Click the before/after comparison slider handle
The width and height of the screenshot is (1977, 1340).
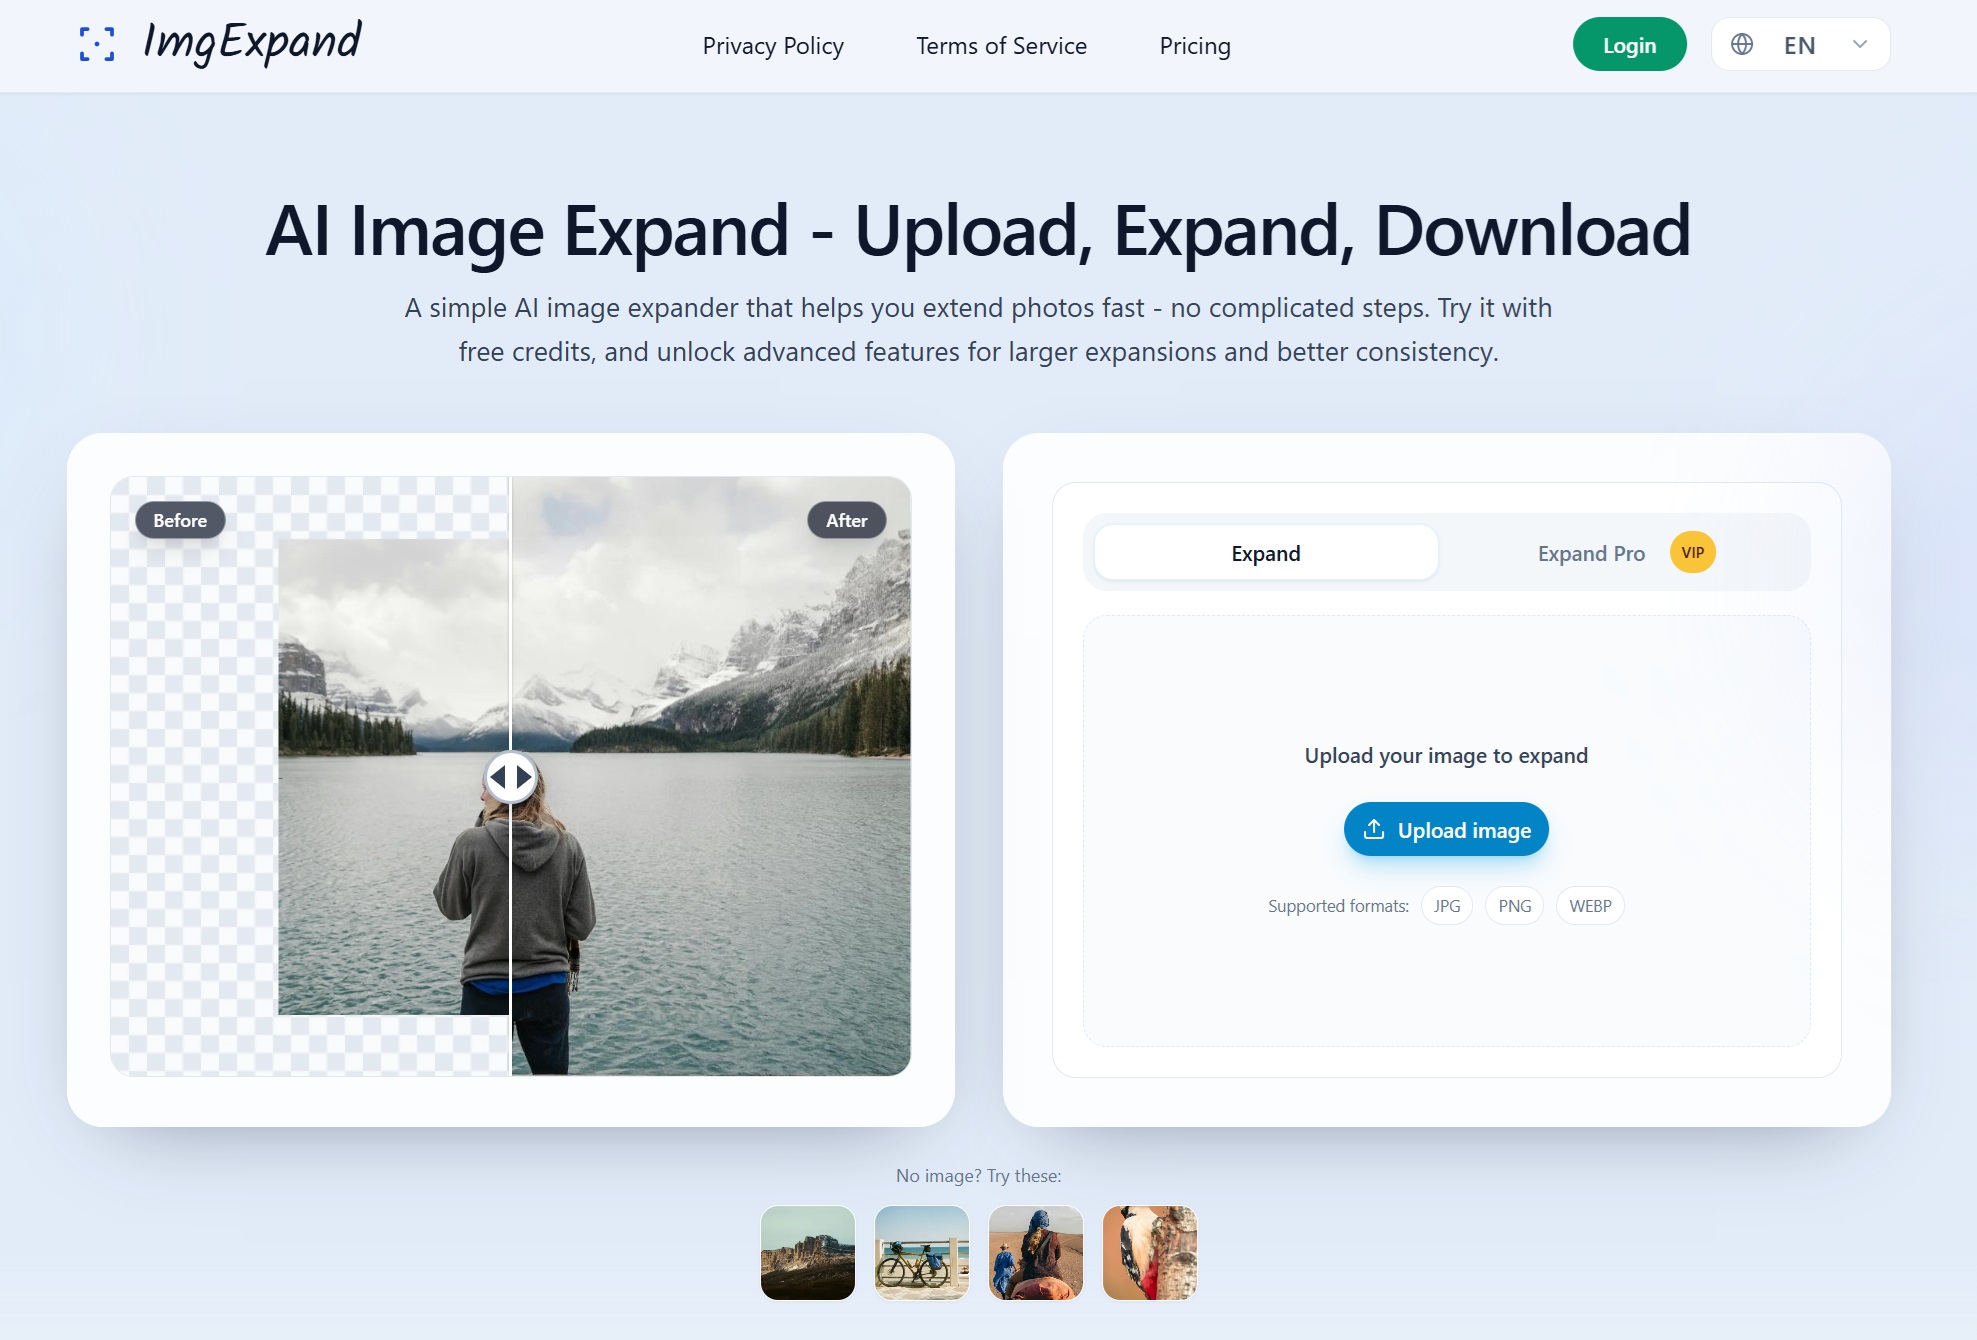pos(511,777)
